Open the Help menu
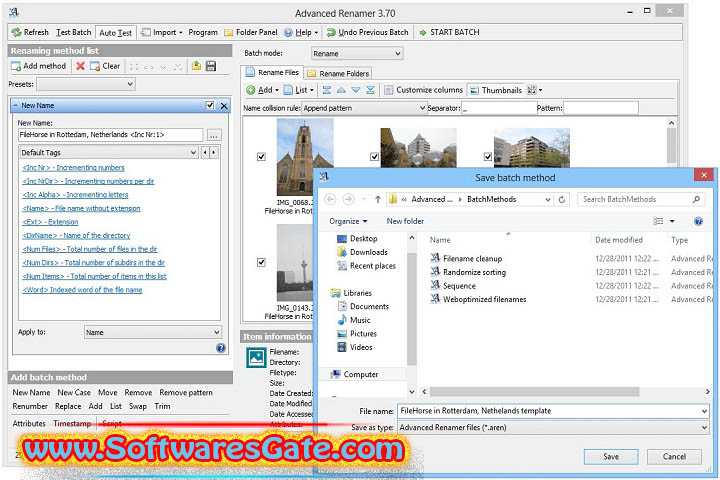Image resolution: width=720 pixels, height=480 pixels. (301, 32)
